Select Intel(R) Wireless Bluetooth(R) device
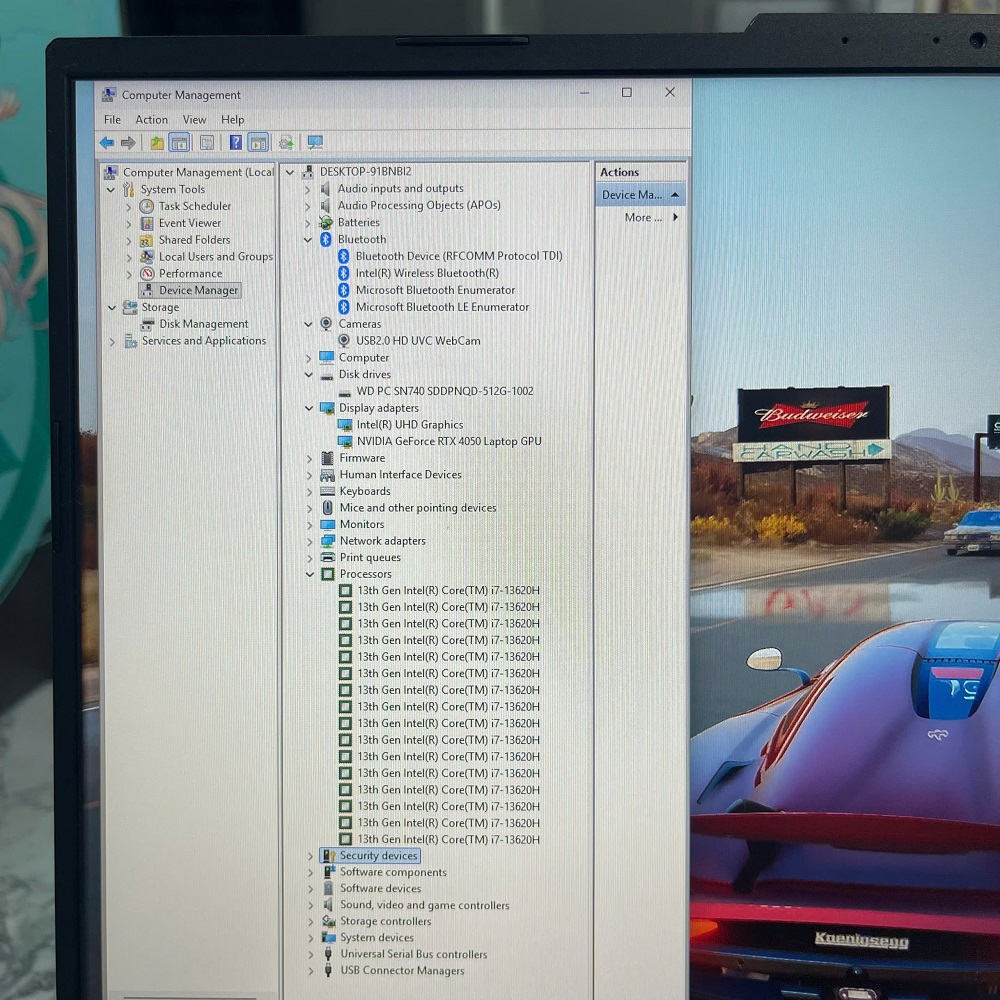1000x1000 pixels. pyautogui.click(x=427, y=273)
